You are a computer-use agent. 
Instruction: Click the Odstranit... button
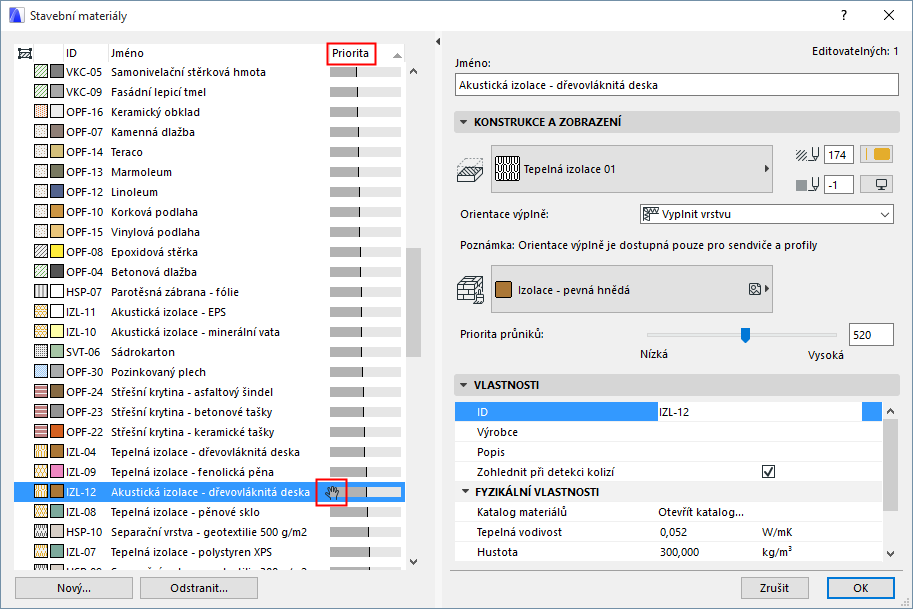click(199, 588)
